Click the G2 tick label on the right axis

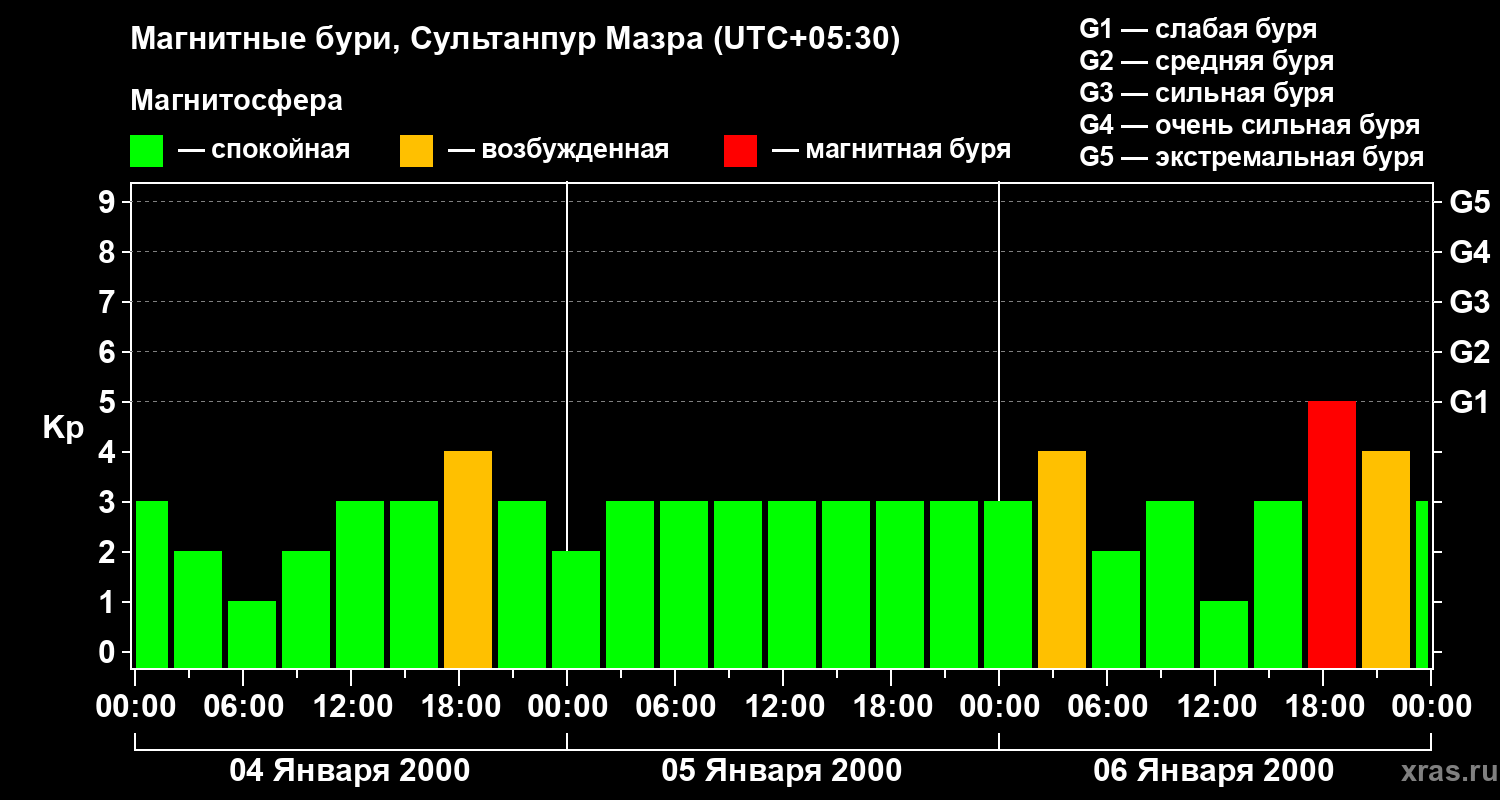(1470, 352)
